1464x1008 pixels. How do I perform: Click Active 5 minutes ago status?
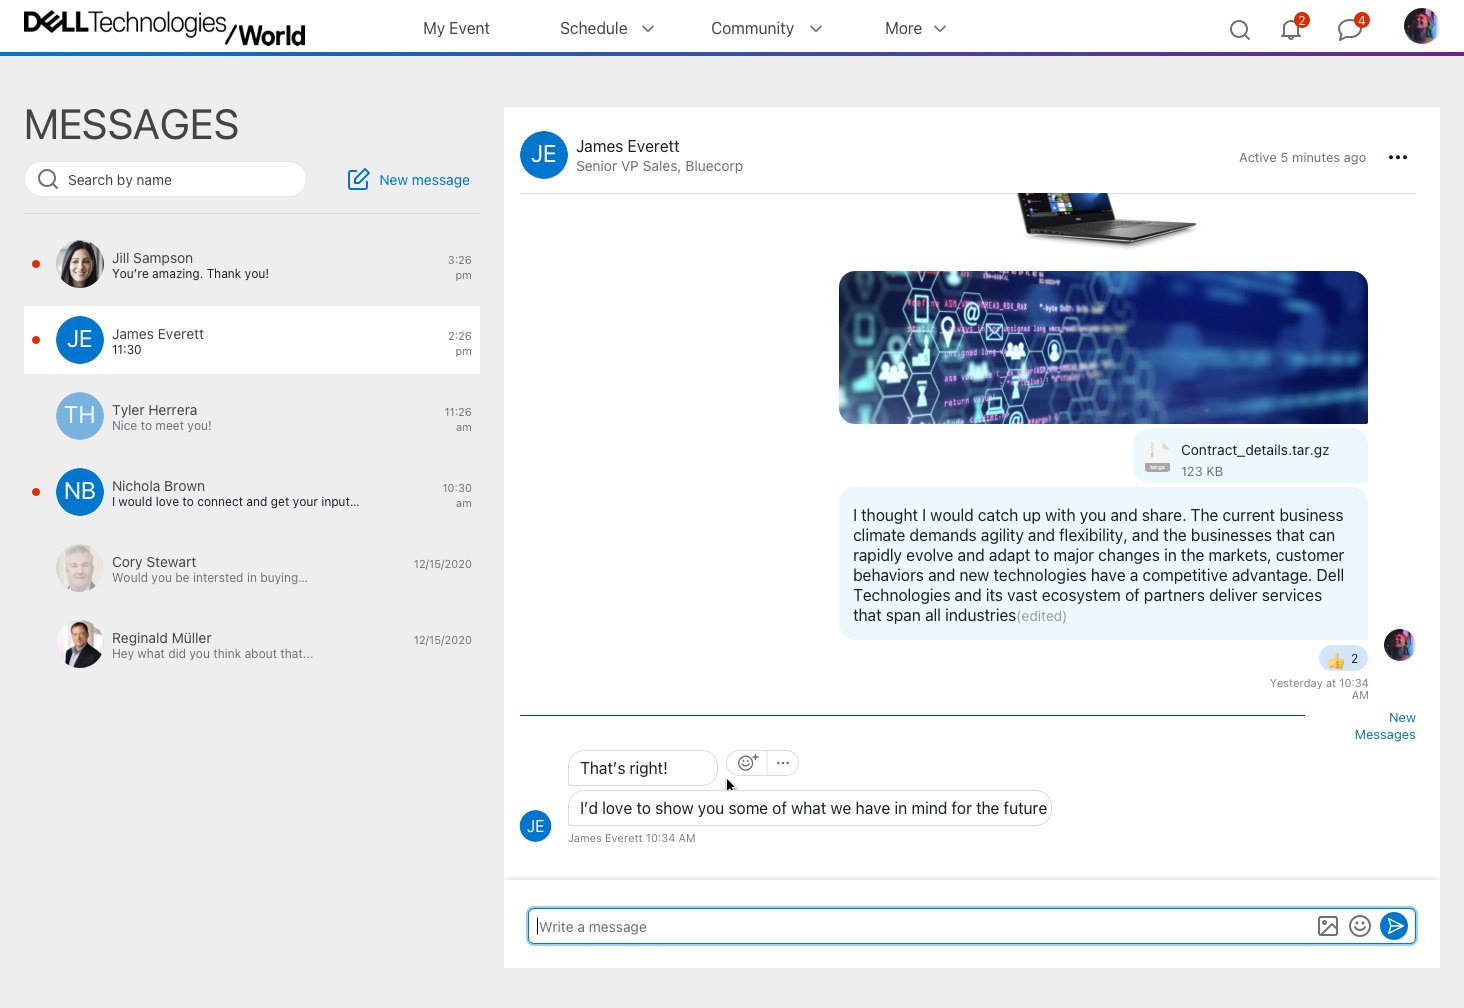coord(1302,157)
